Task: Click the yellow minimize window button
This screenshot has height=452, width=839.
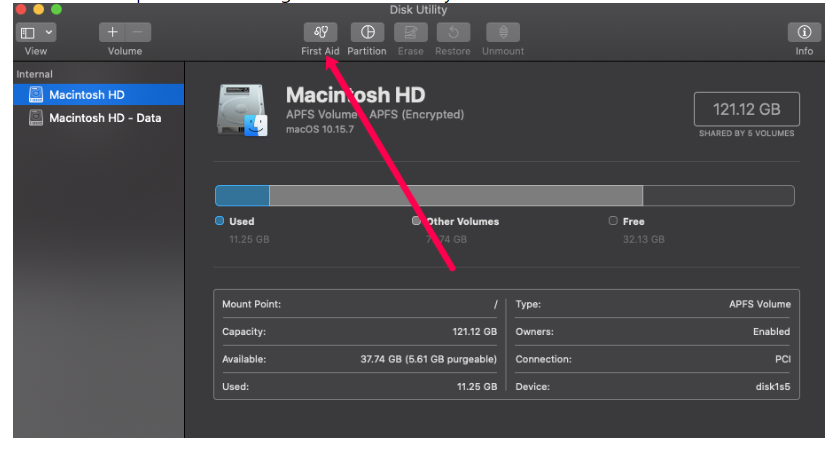Action: pyautogui.click(x=39, y=10)
